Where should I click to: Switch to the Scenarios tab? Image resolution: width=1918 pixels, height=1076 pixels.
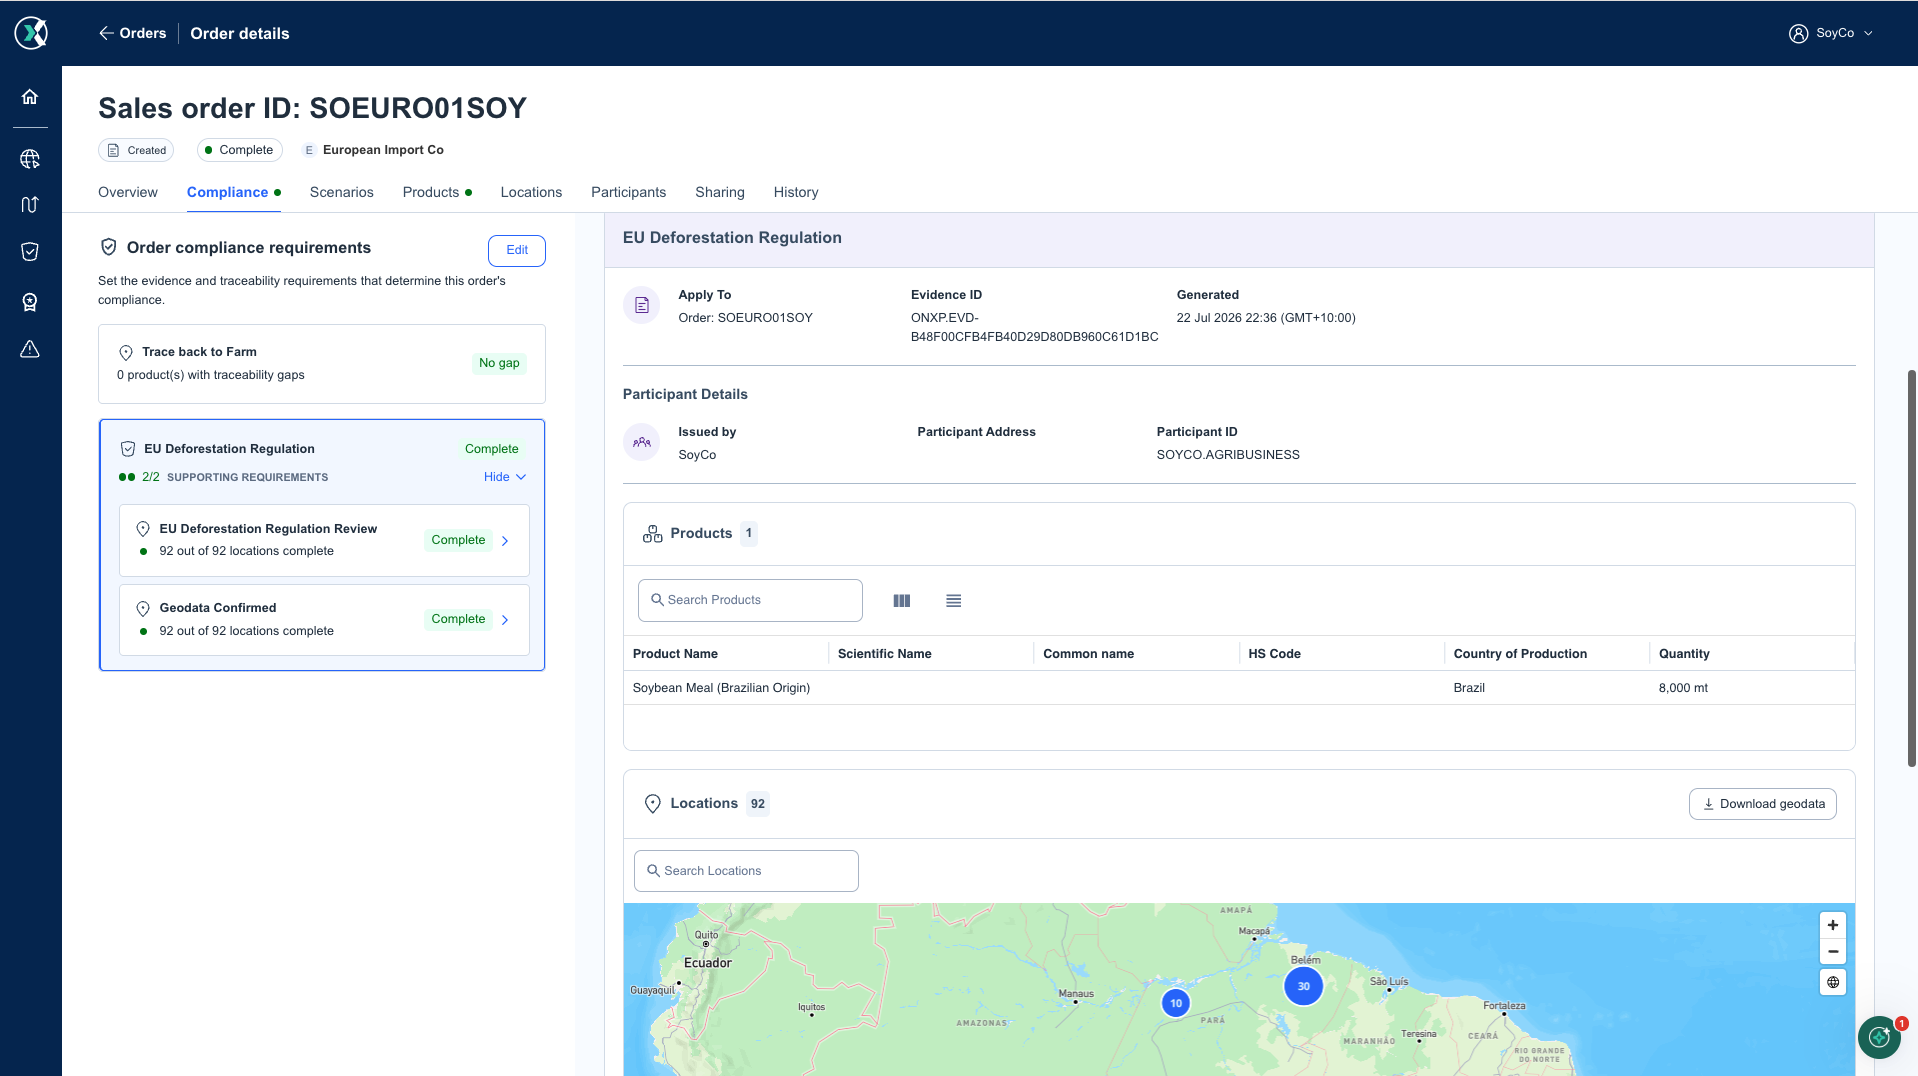click(x=342, y=192)
